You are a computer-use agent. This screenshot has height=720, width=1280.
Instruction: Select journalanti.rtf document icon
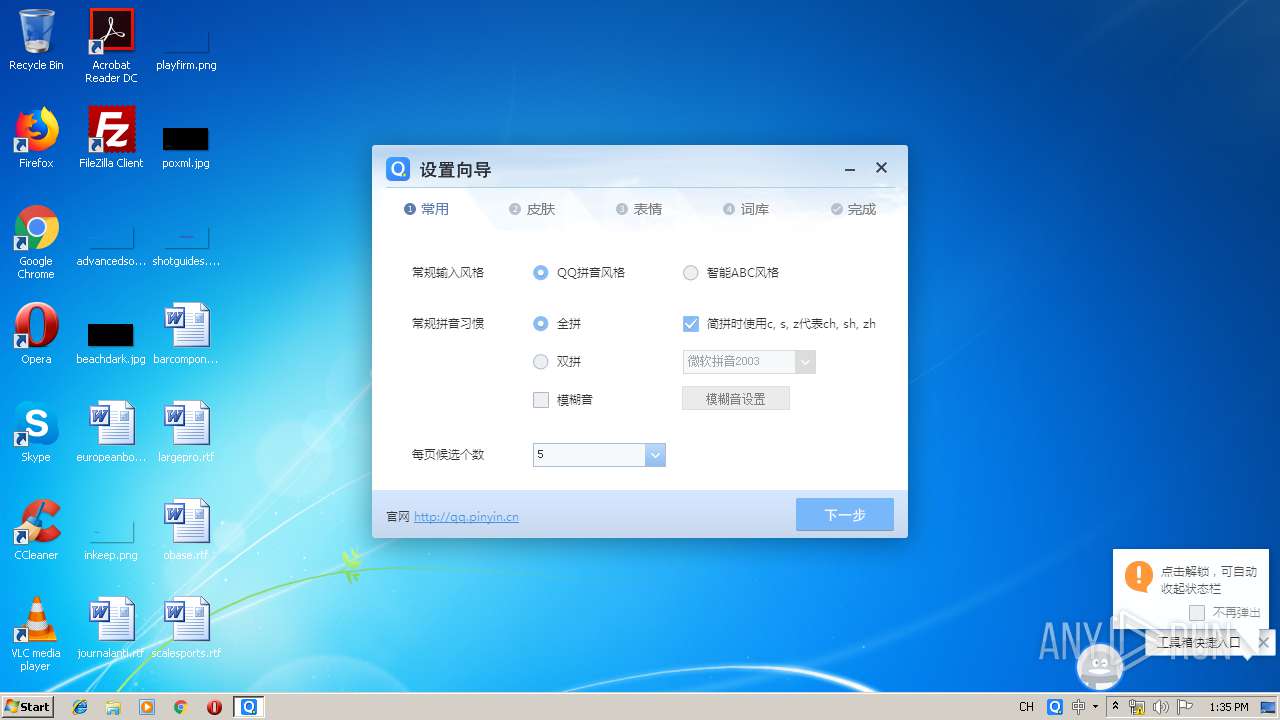click(x=111, y=628)
